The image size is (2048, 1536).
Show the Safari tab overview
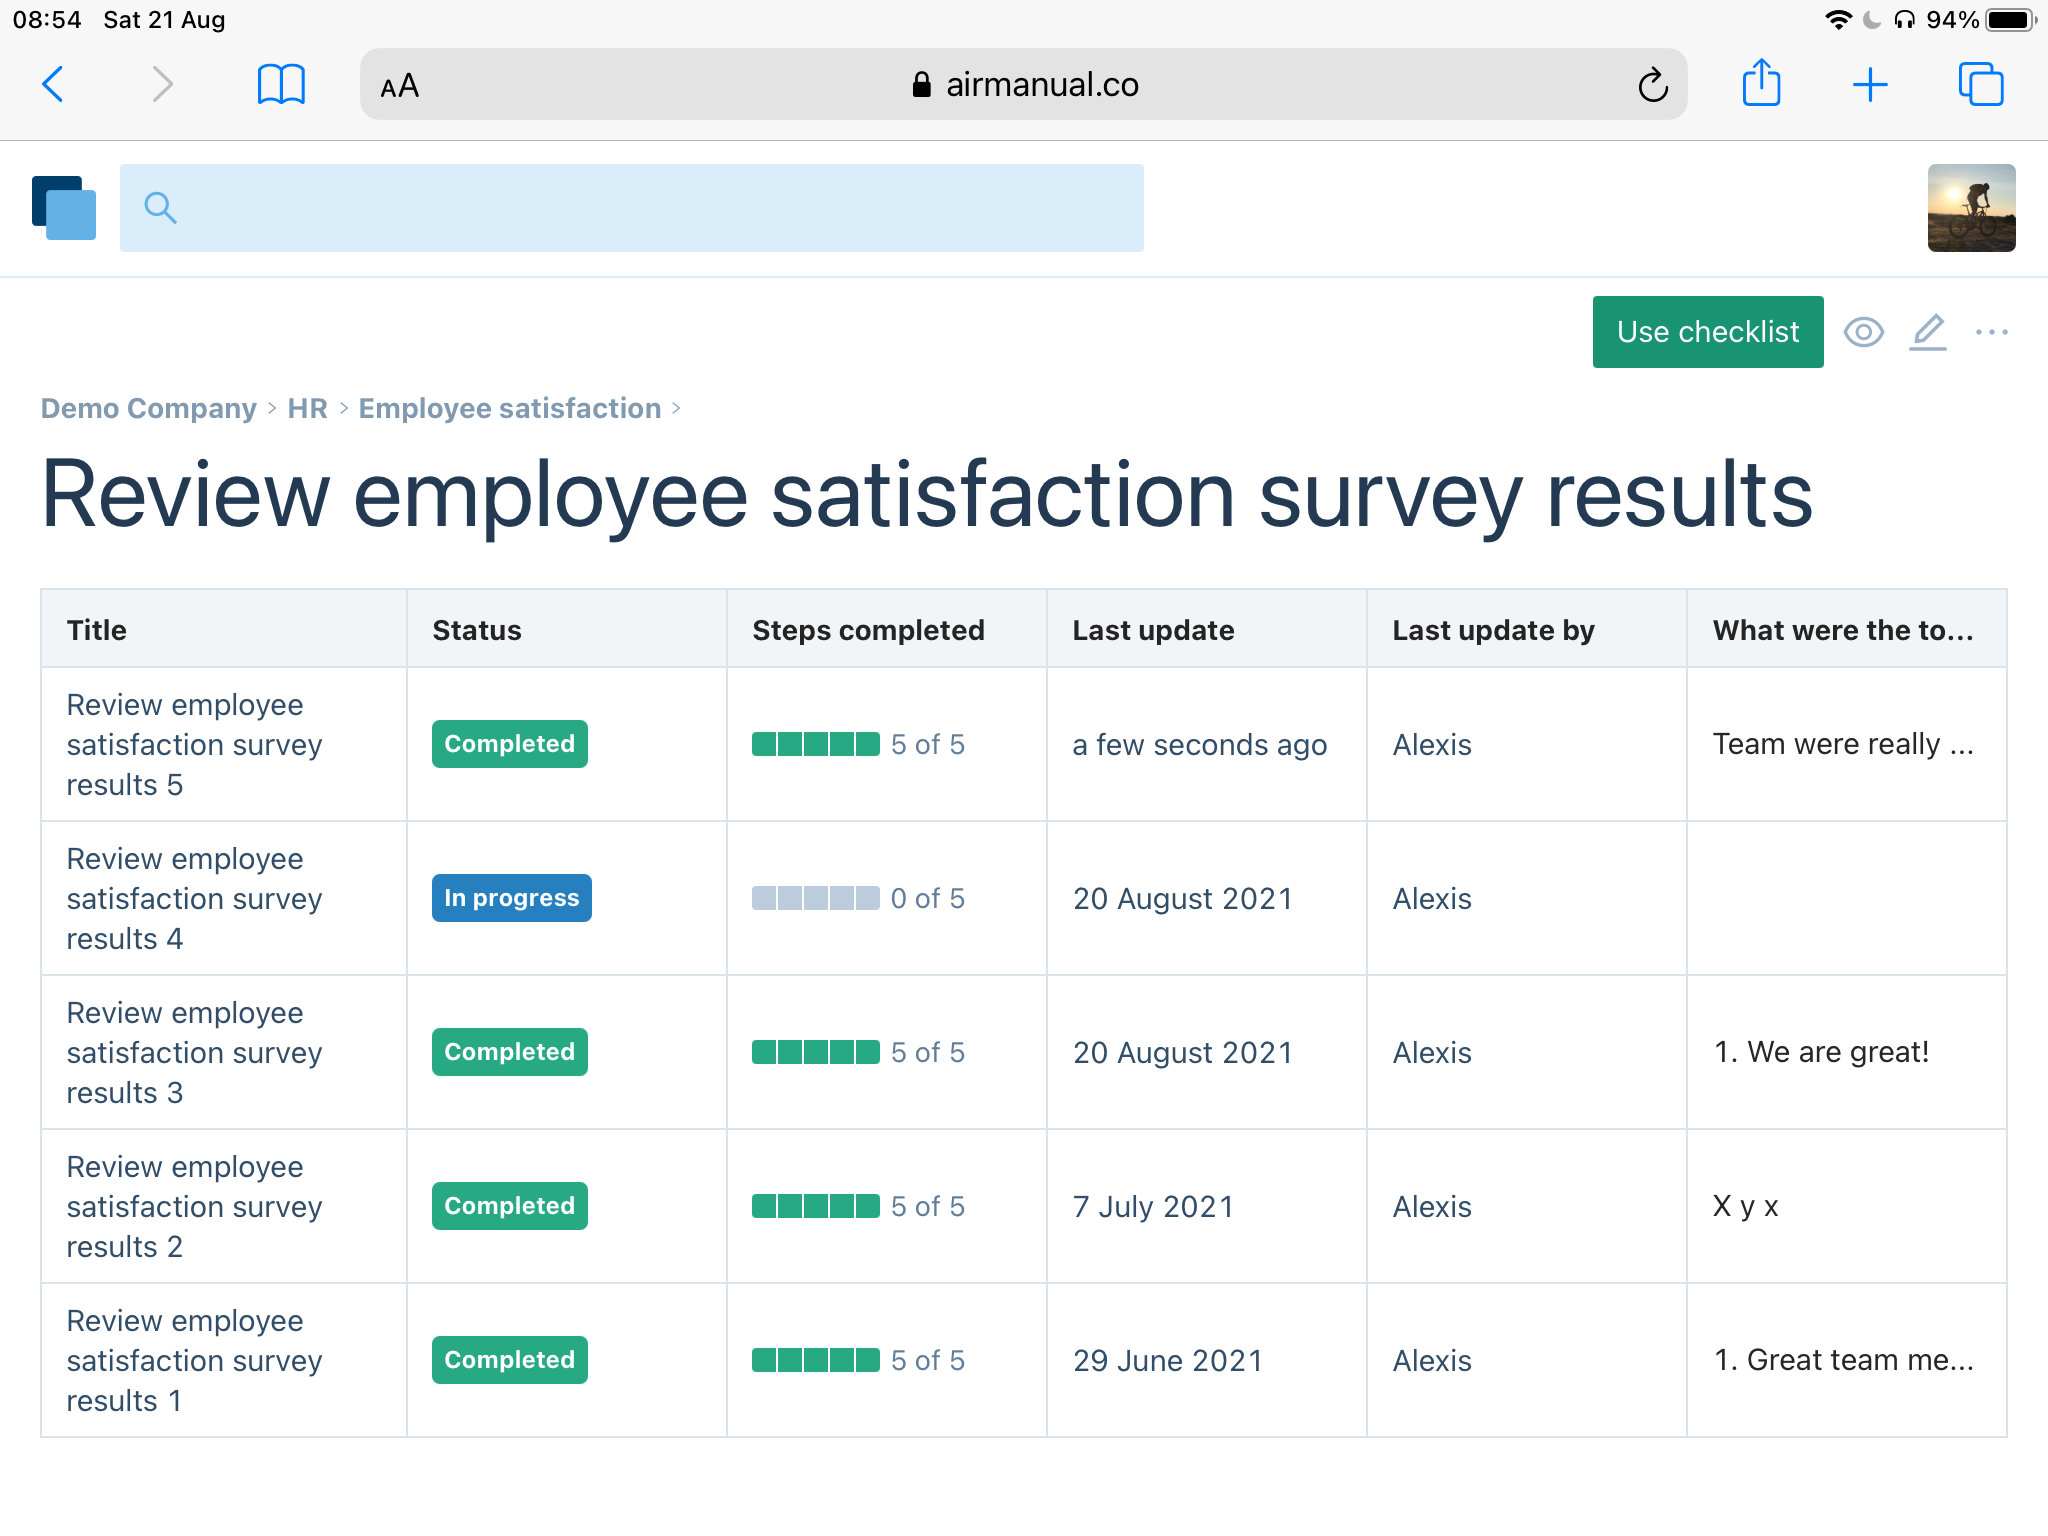coord(1980,84)
